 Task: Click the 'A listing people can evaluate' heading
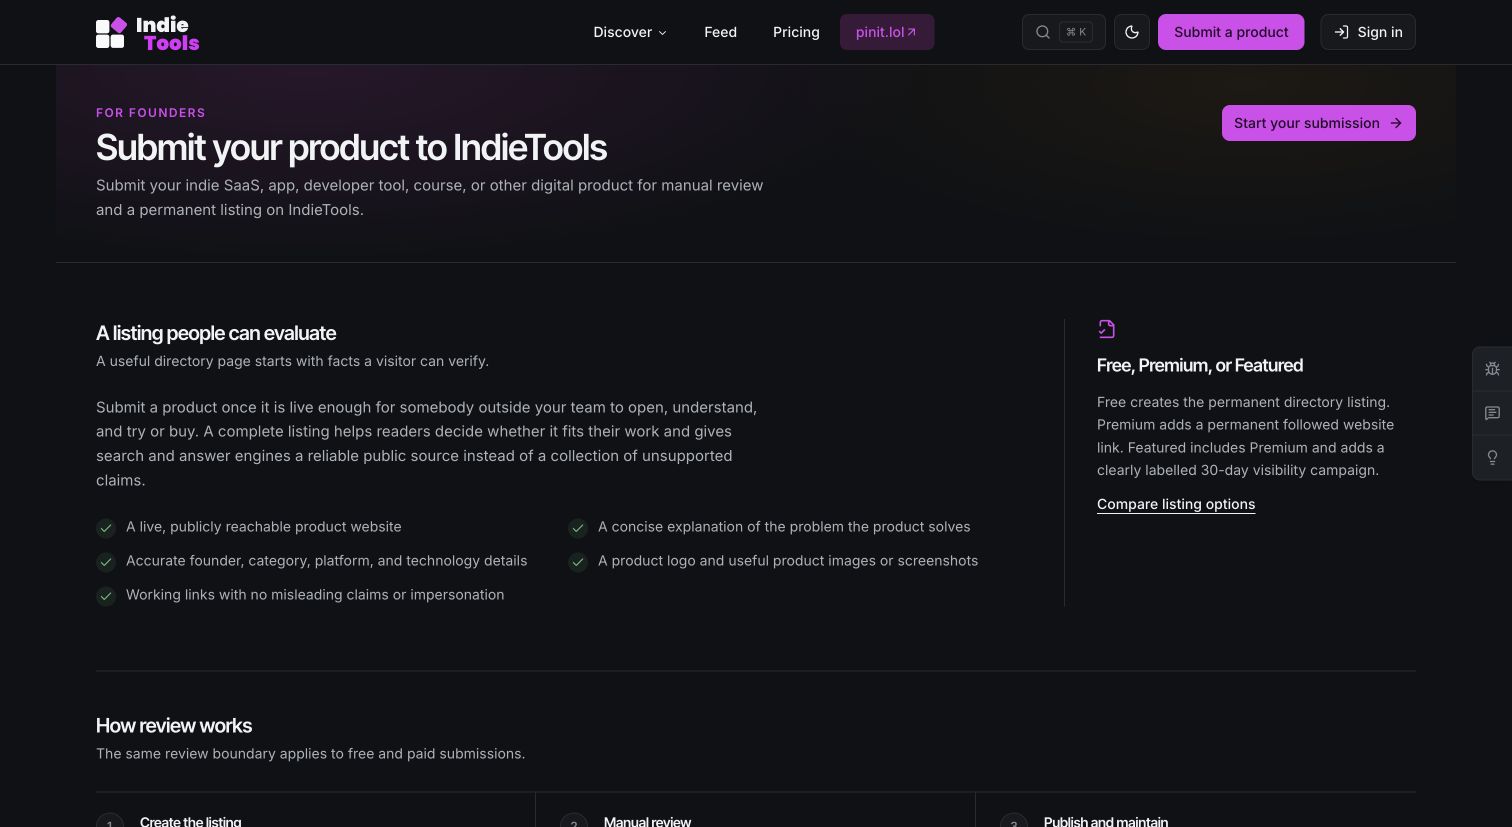click(216, 333)
